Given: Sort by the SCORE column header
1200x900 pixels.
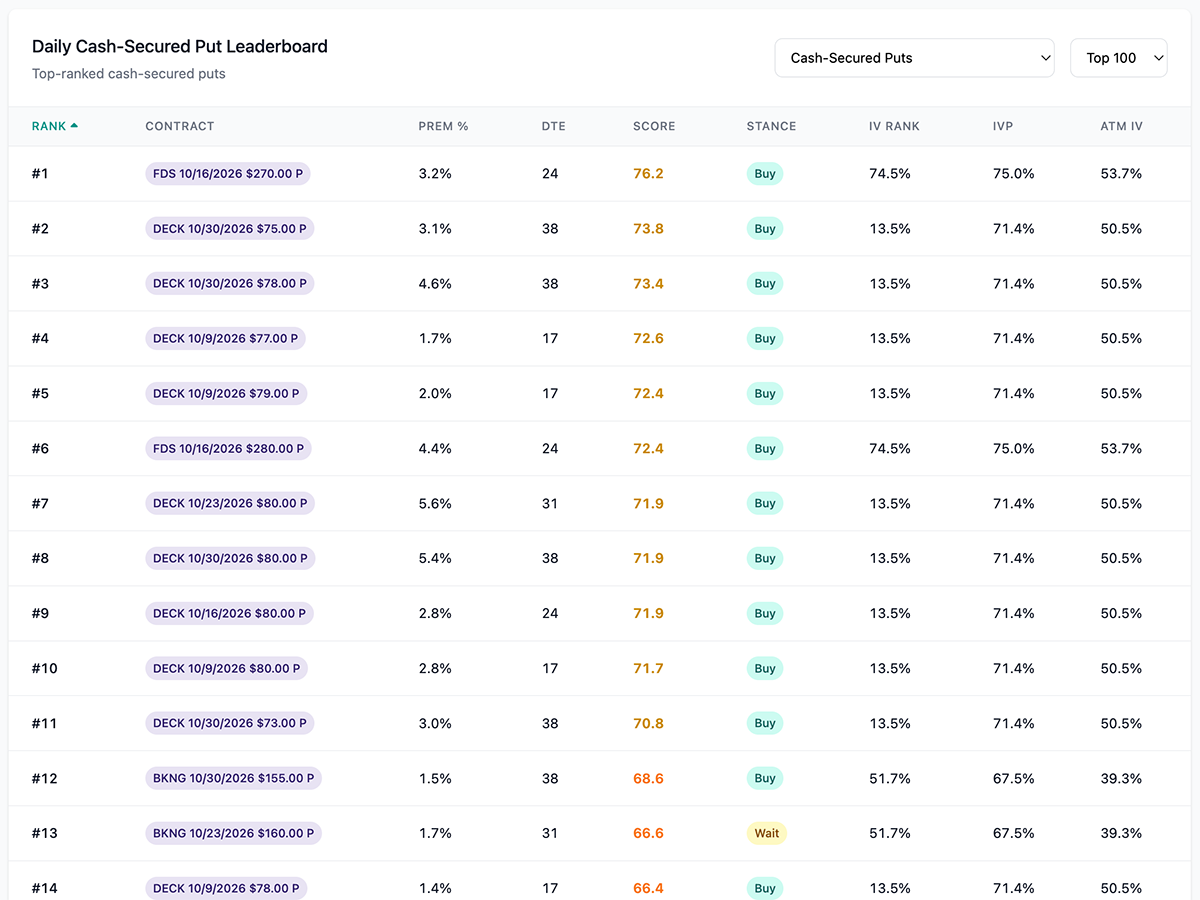Looking at the screenshot, I should point(654,126).
